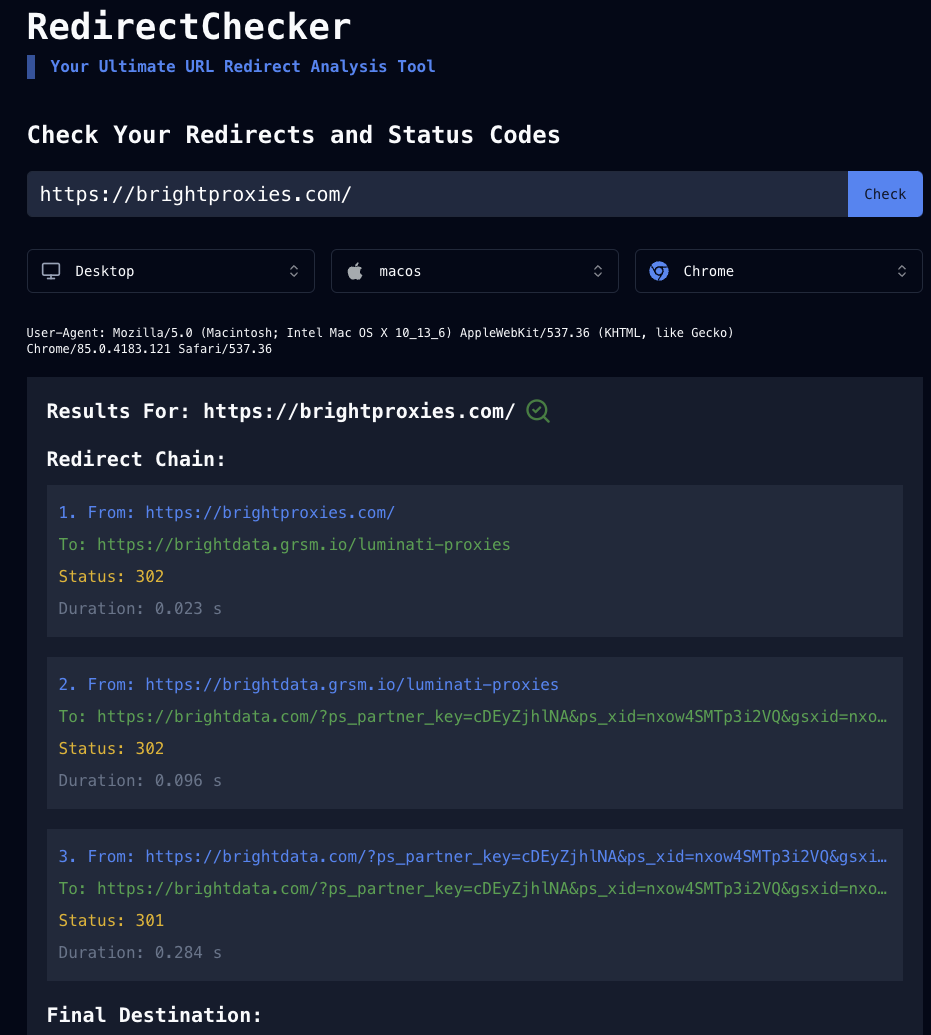Click the tagline Your Ultimate URL Redirect Analysis Tool
Image resolution: width=931 pixels, height=1035 pixels.
click(x=243, y=67)
